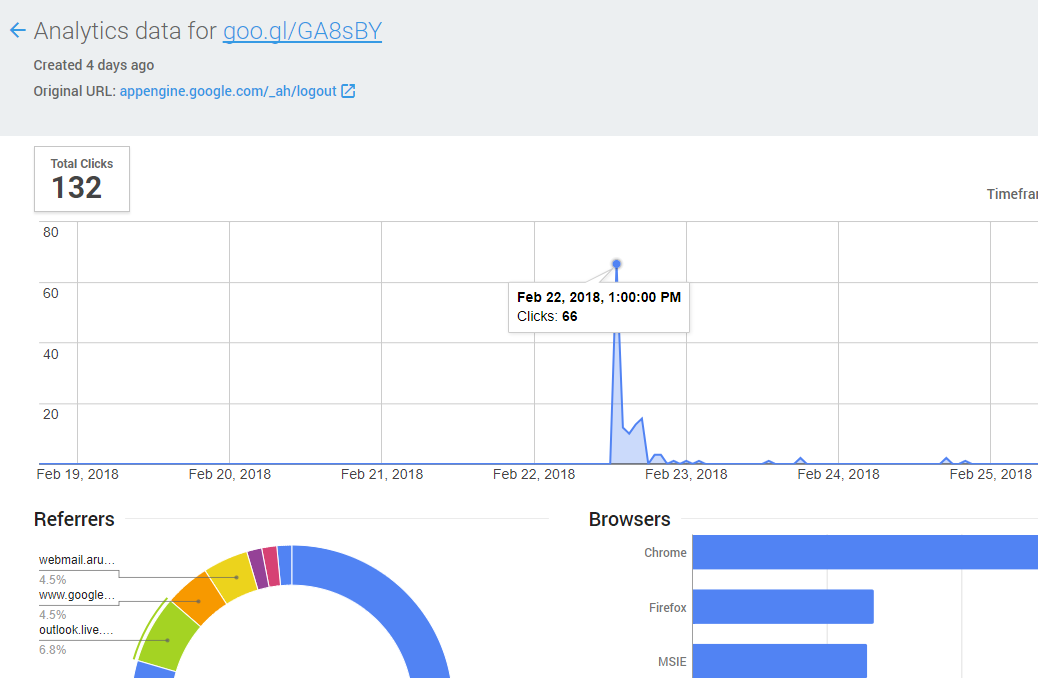Click the Total Clicks 132 card
The image size is (1038, 678).
pos(82,179)
